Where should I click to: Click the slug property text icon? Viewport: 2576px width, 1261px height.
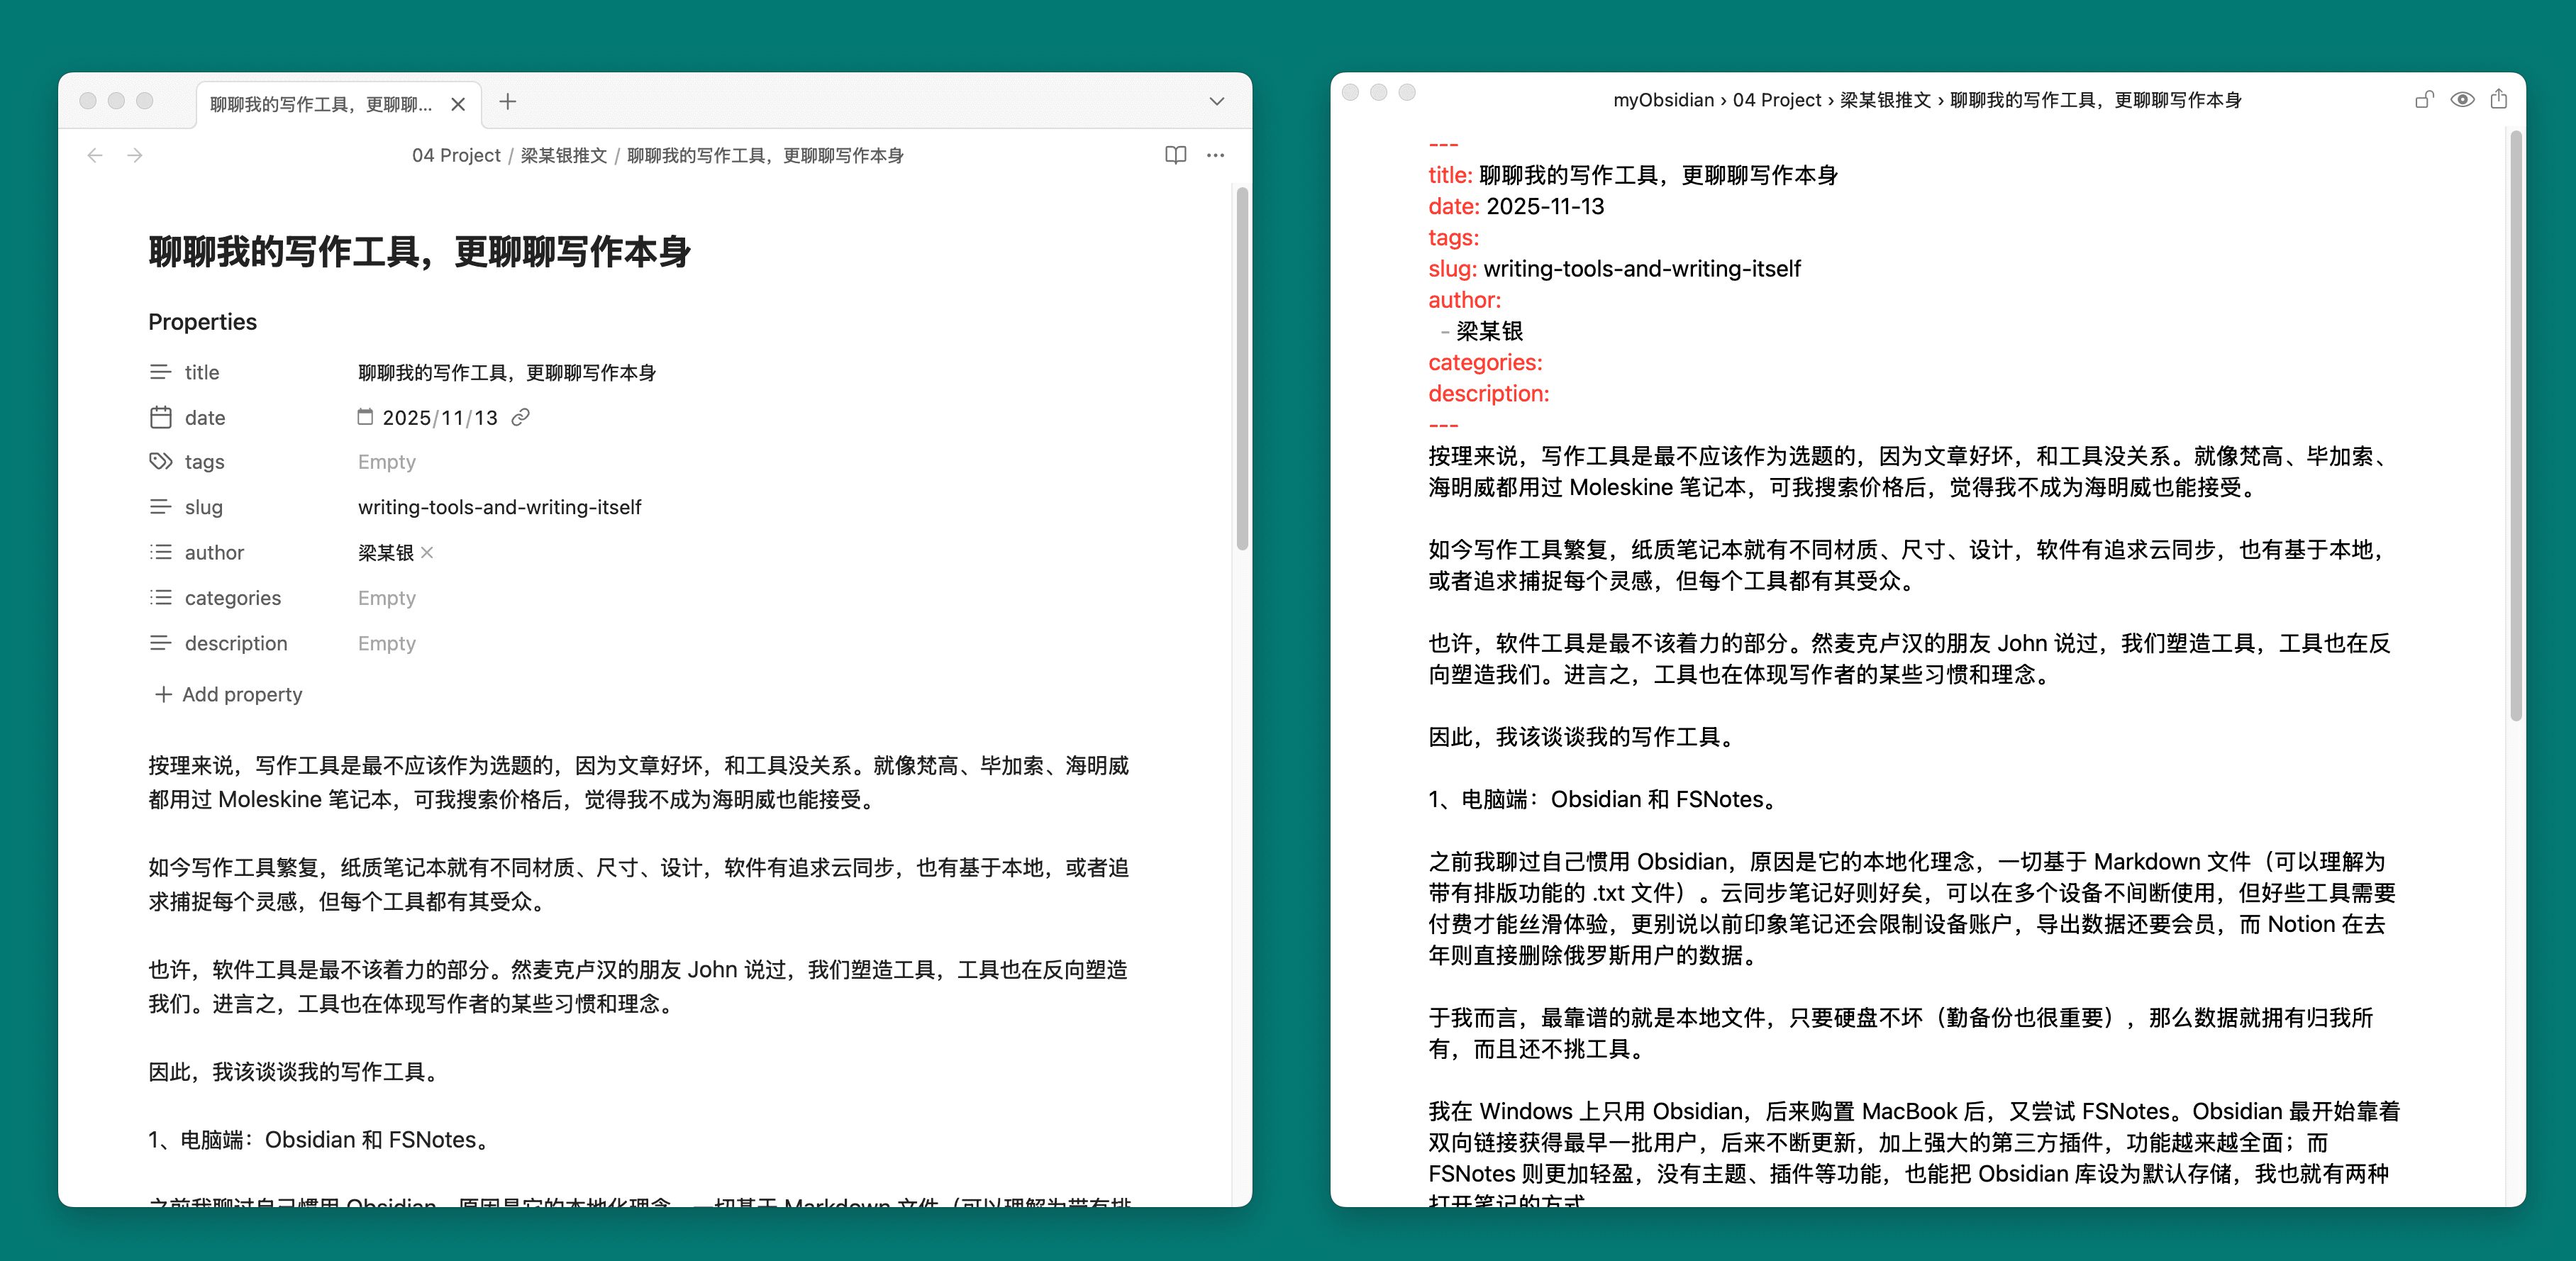[x=160, y=507]
